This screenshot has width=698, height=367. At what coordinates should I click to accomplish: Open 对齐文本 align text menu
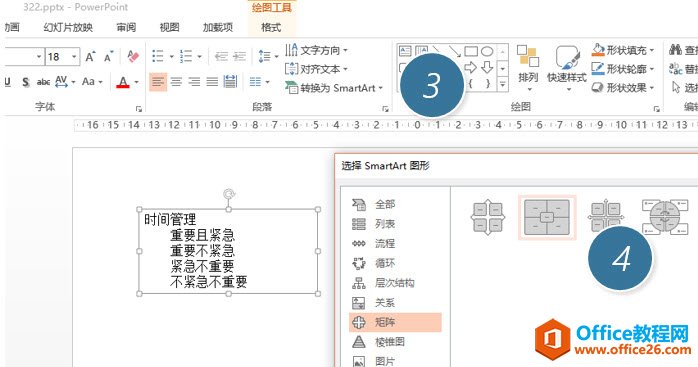[317, 69]
